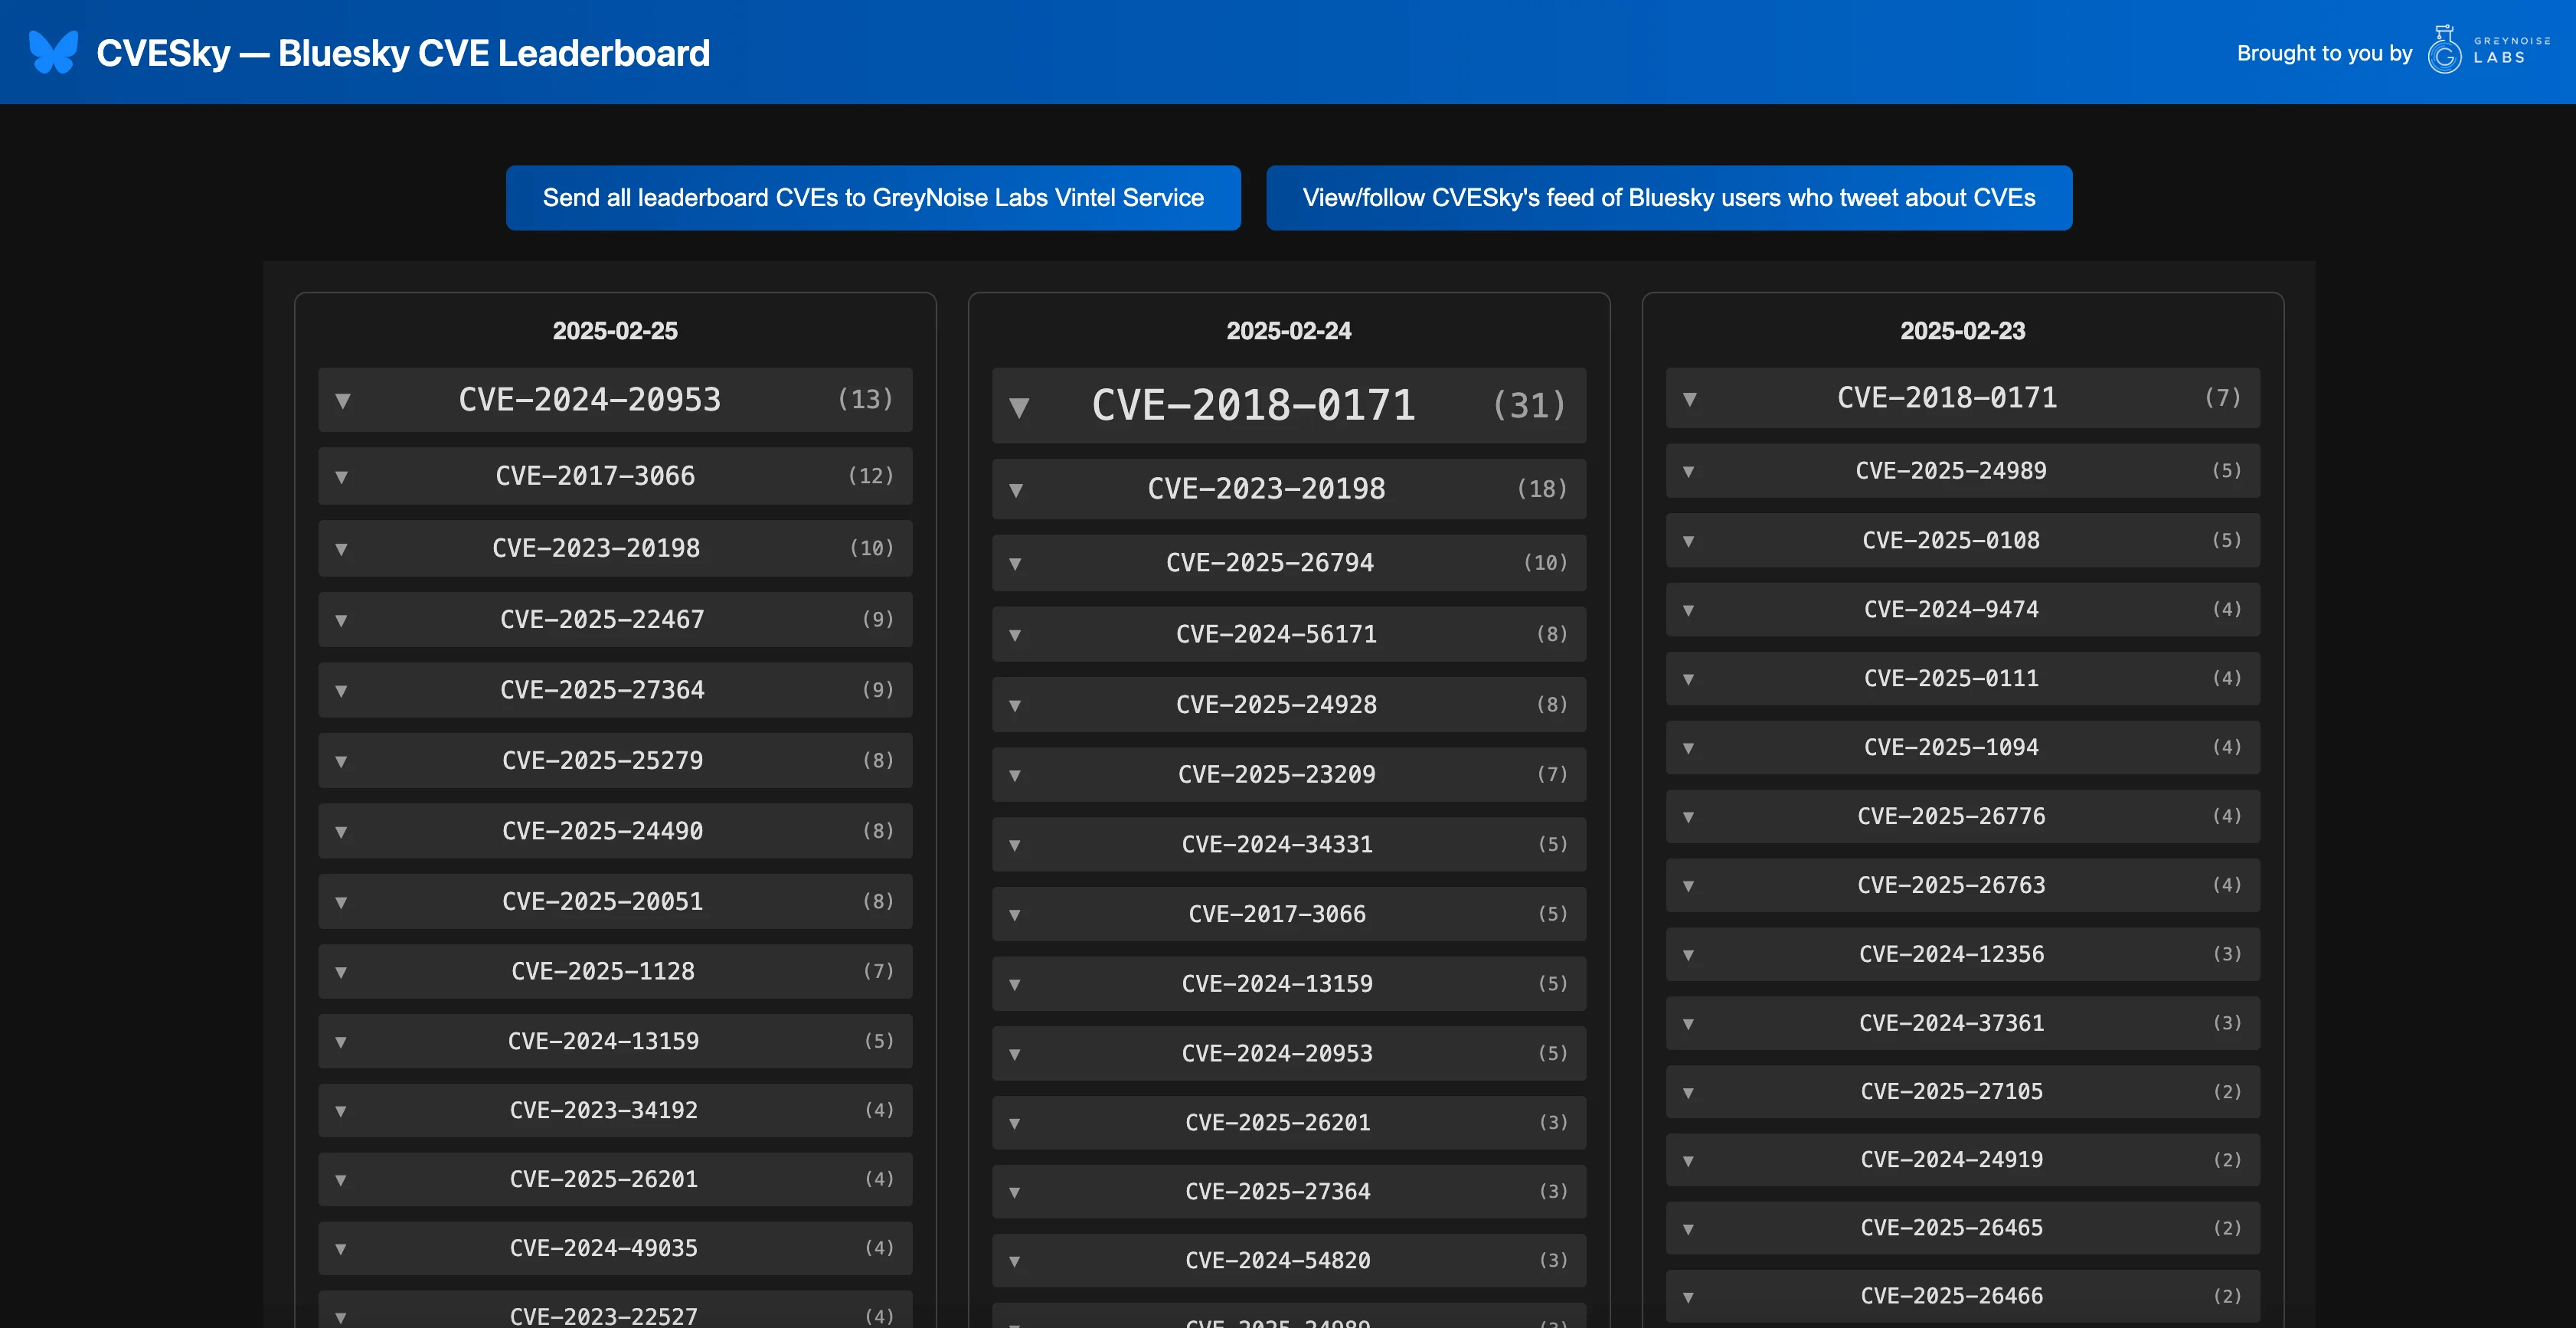Image resolution: width=2576 pixels, height=1328 pixels.
Task: Click the Bluesky butterfly logo icon
Action: point(53,52)
